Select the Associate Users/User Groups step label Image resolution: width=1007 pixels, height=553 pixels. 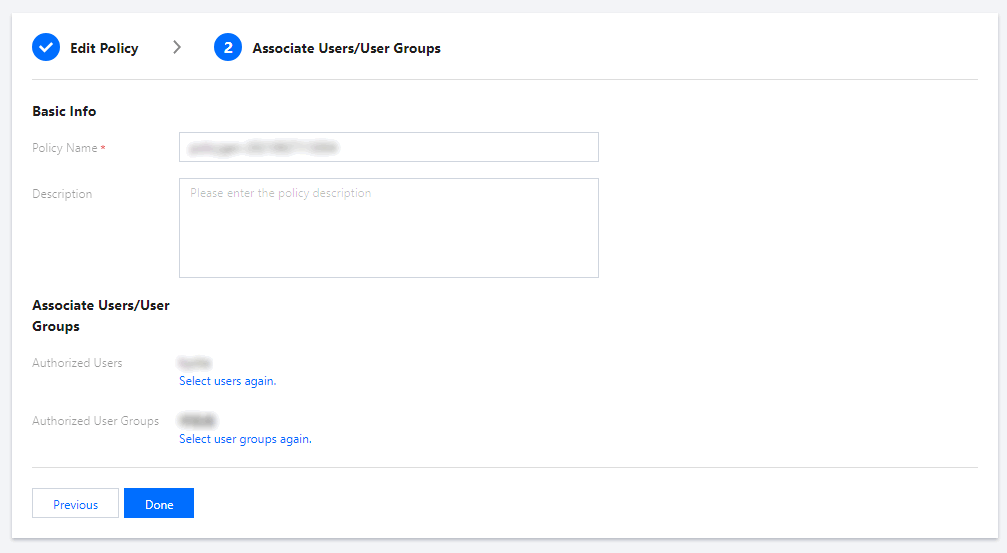click(x=346, y=48)
